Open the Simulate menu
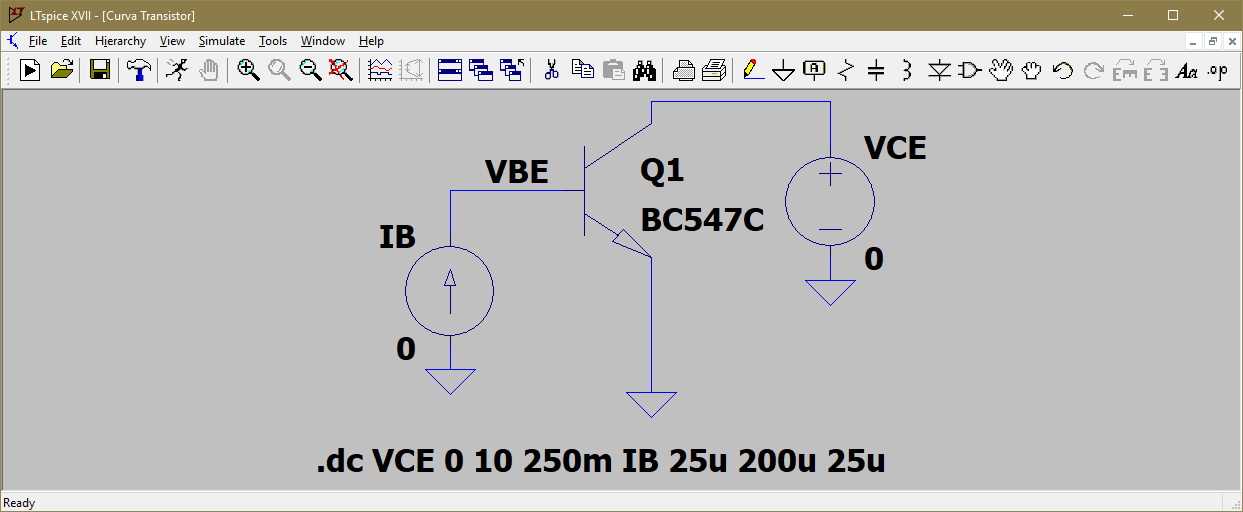The width and height of the screenshot is (1243, 512). (x=221, y=41)
